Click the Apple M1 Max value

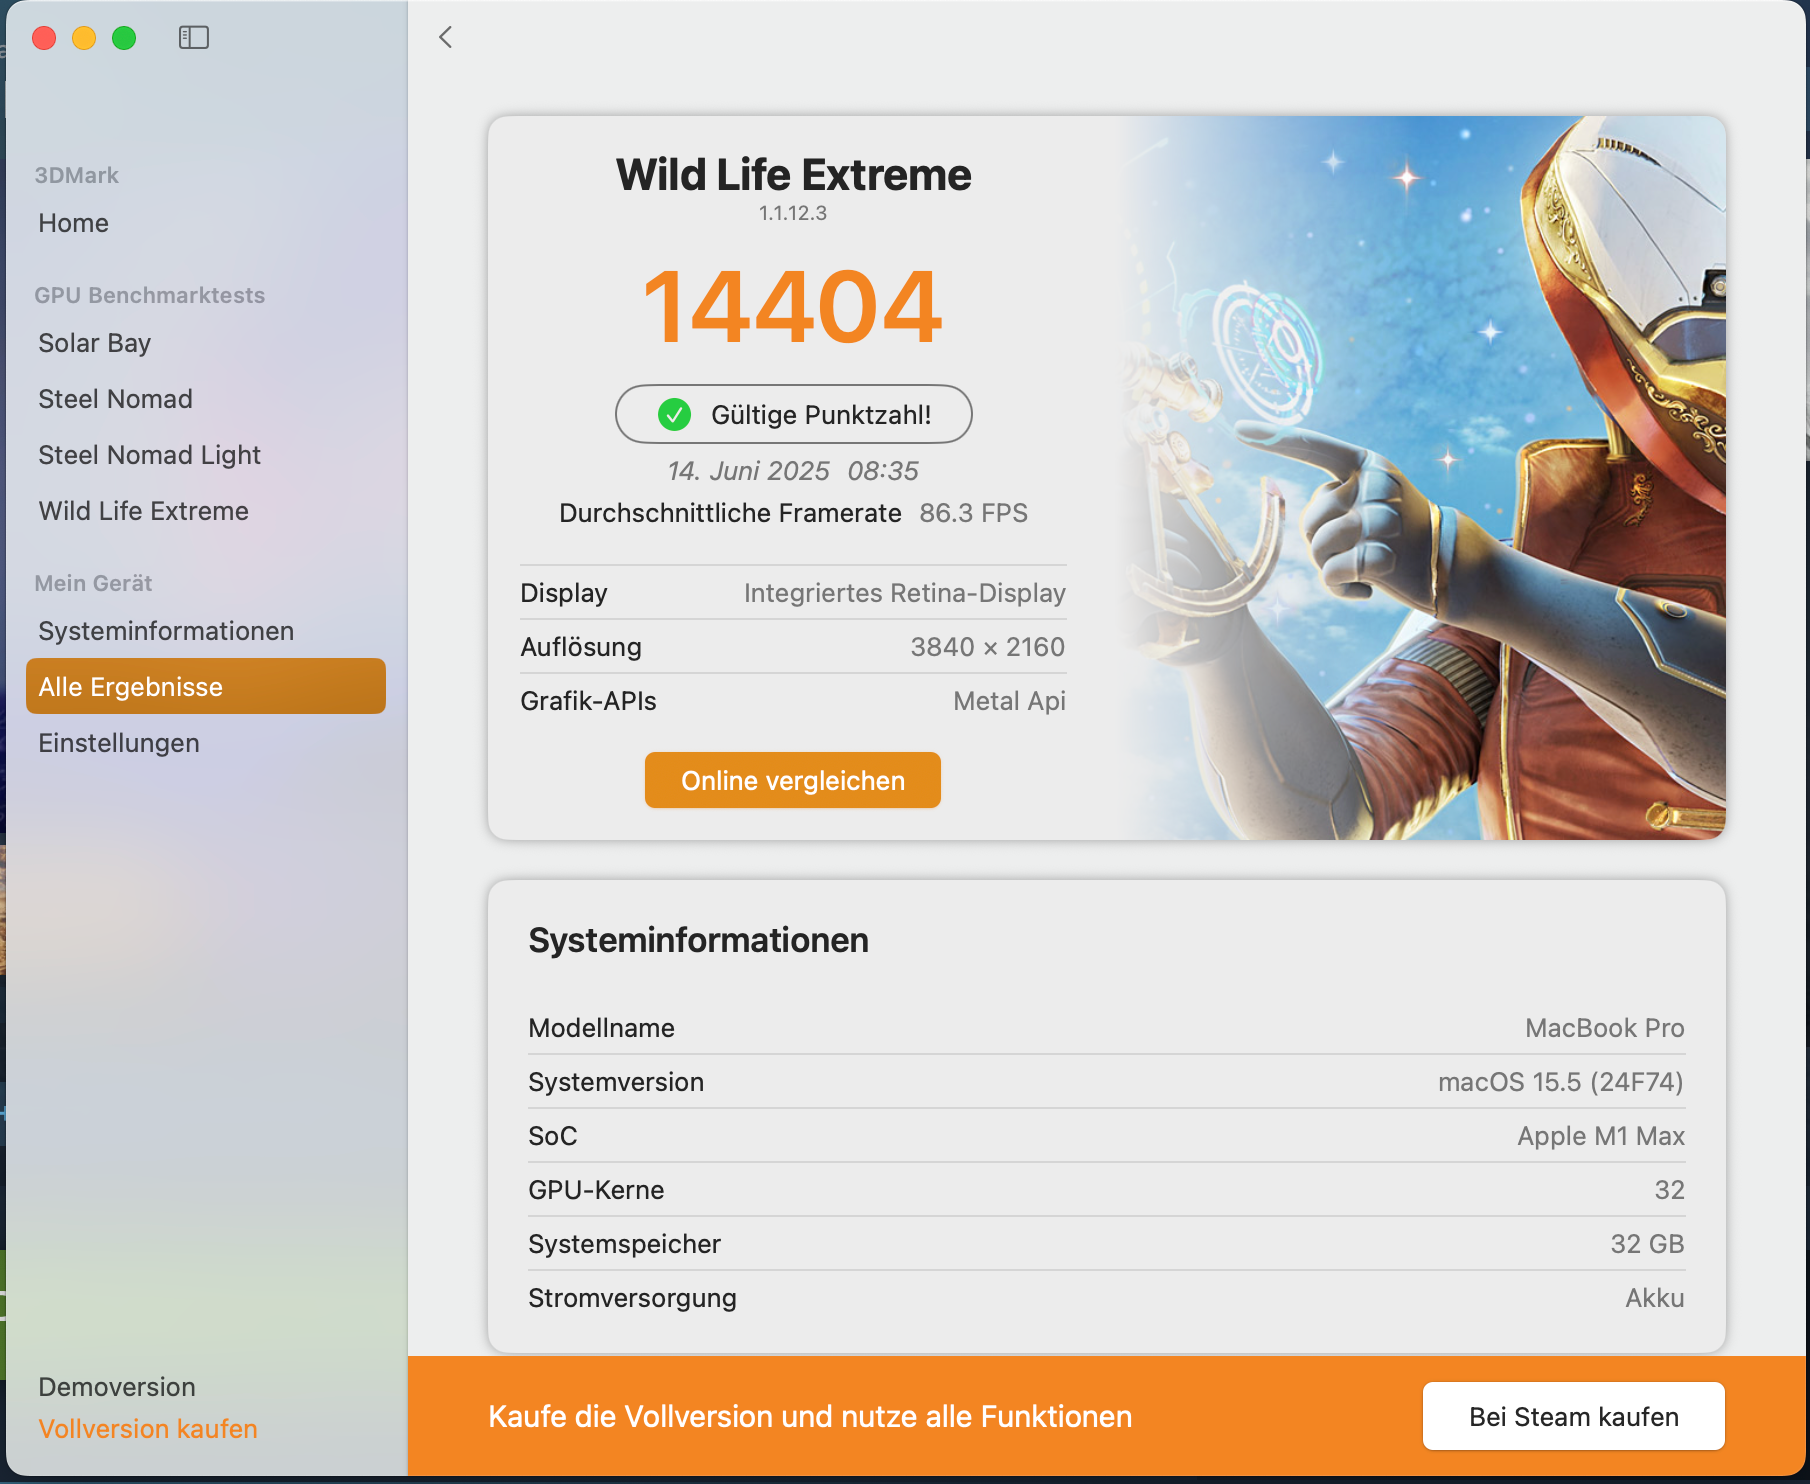(x=1601, y=1136)
